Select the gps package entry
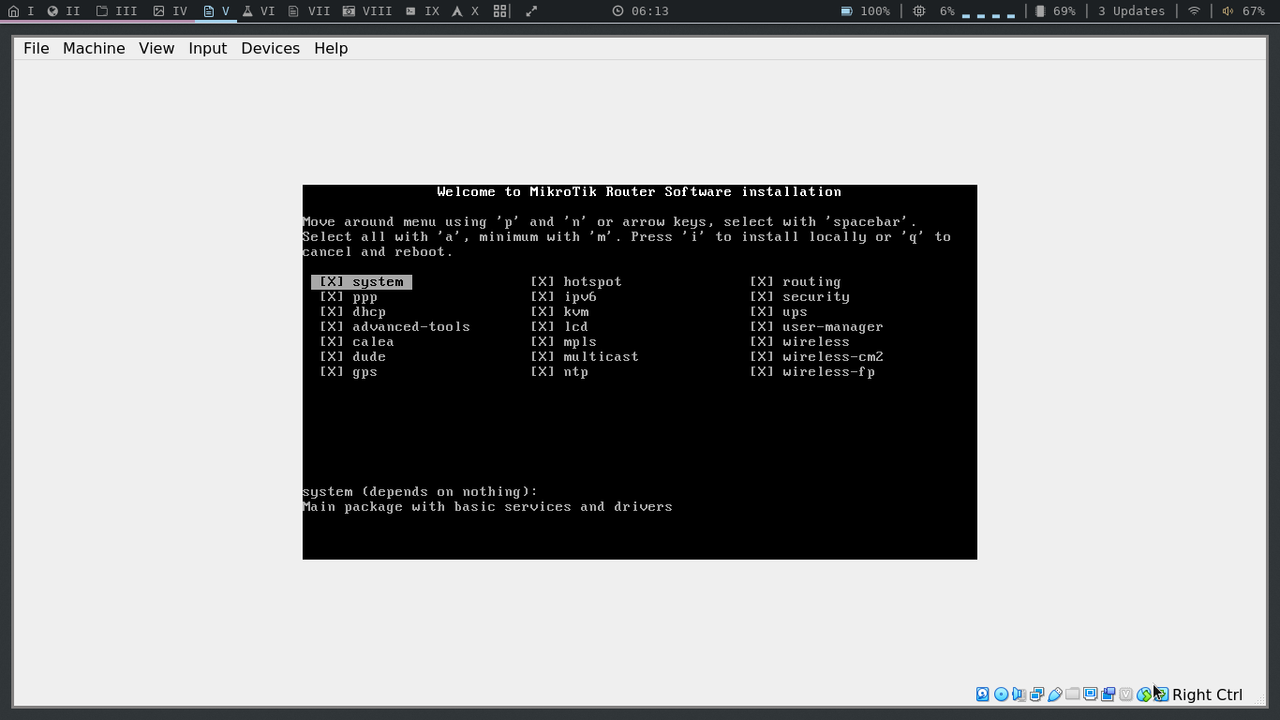 (x=349, y=372)
